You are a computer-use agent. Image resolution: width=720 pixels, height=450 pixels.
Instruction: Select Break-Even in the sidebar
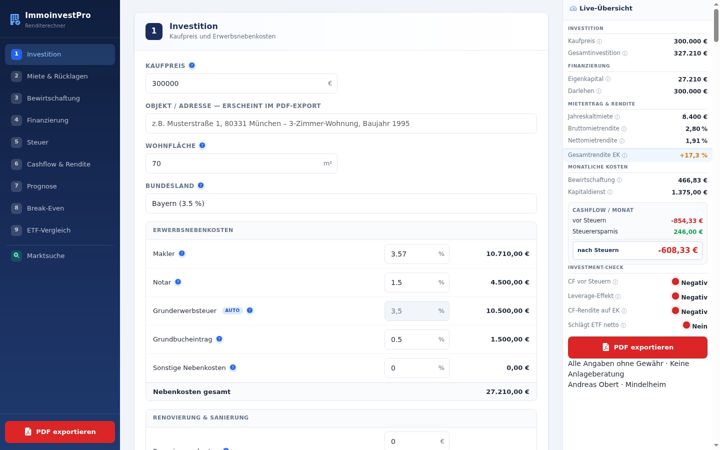click(x=60, y=208)
